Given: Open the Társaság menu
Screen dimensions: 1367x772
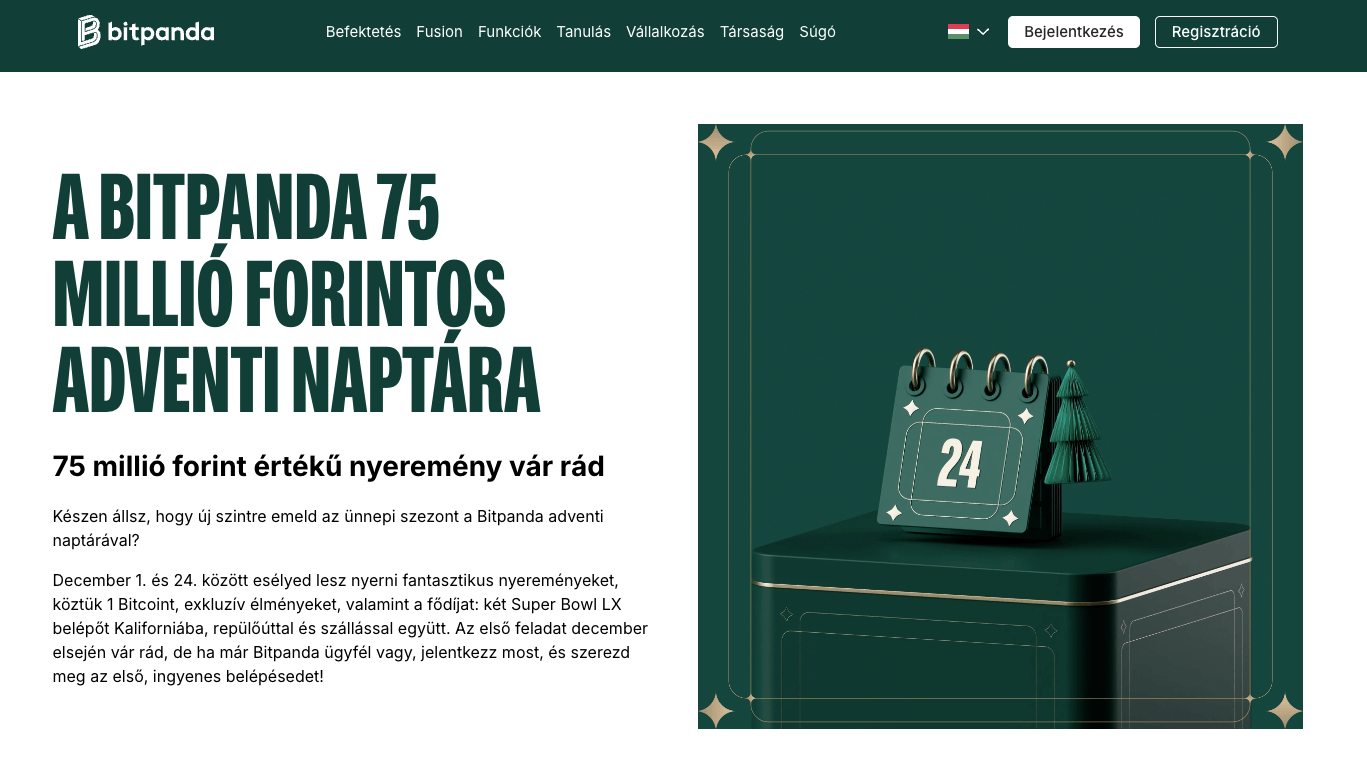Looking at the screenshot, I should [752, 31].
